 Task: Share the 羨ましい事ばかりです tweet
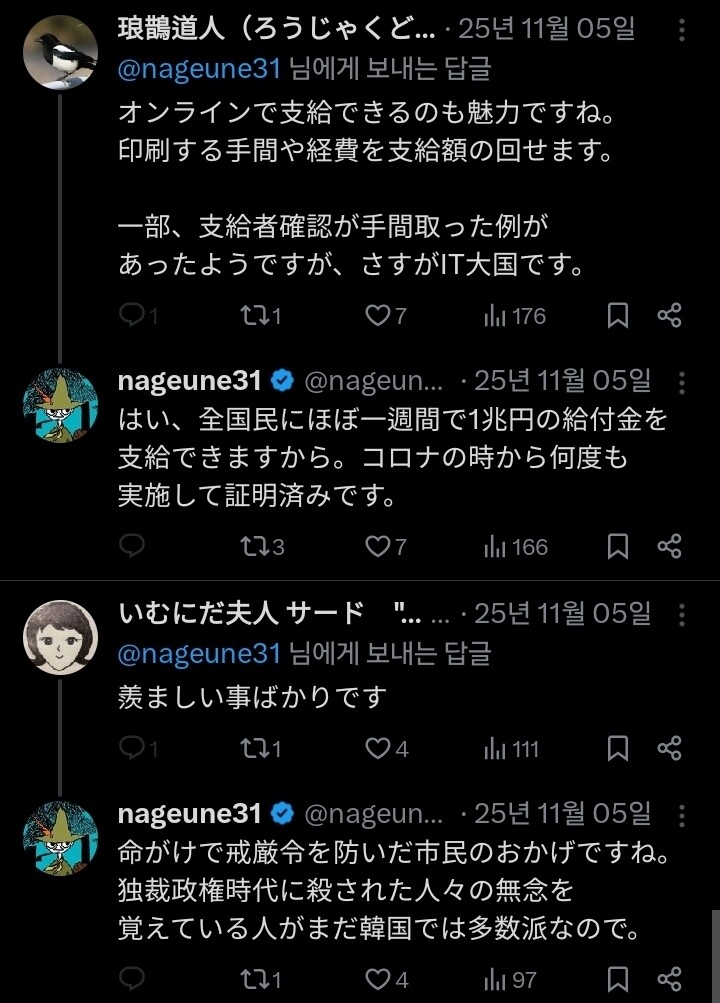669,748
